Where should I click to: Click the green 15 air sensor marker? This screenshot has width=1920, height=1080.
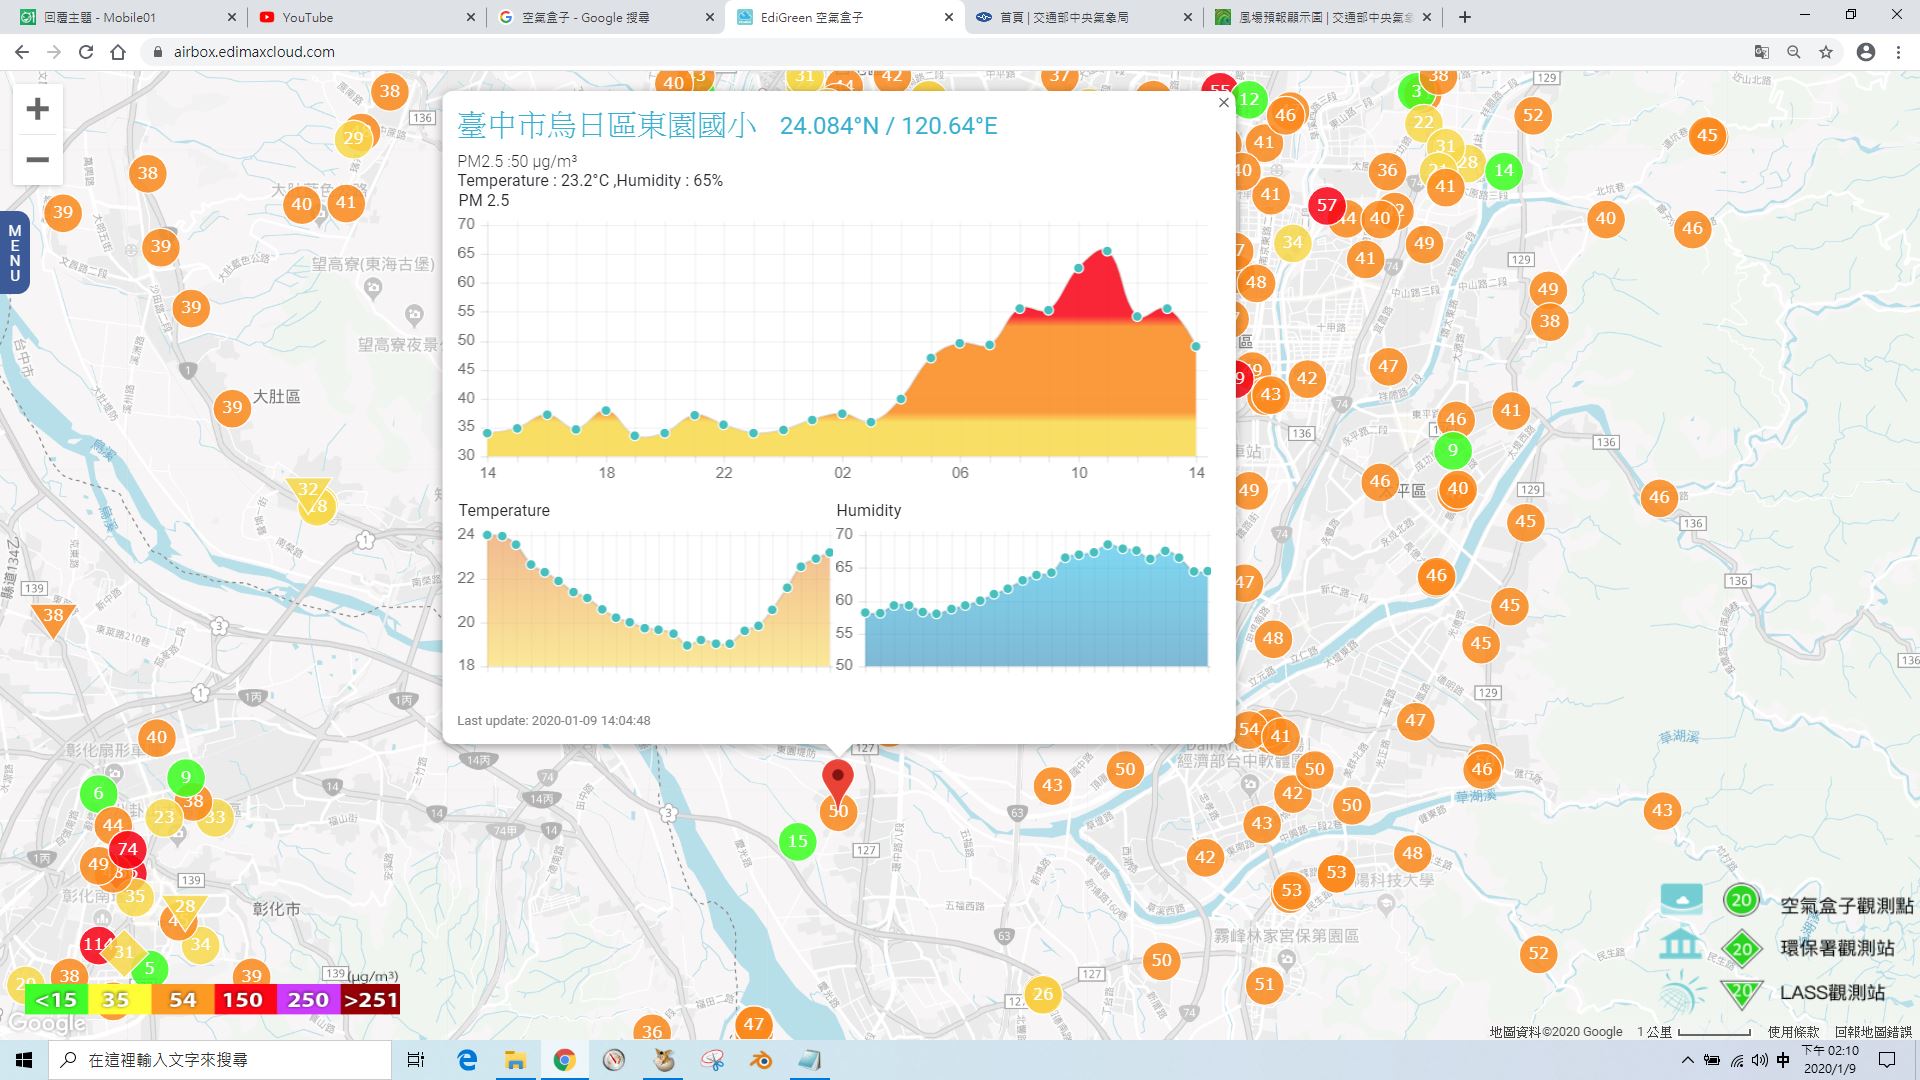coord(797,841)
